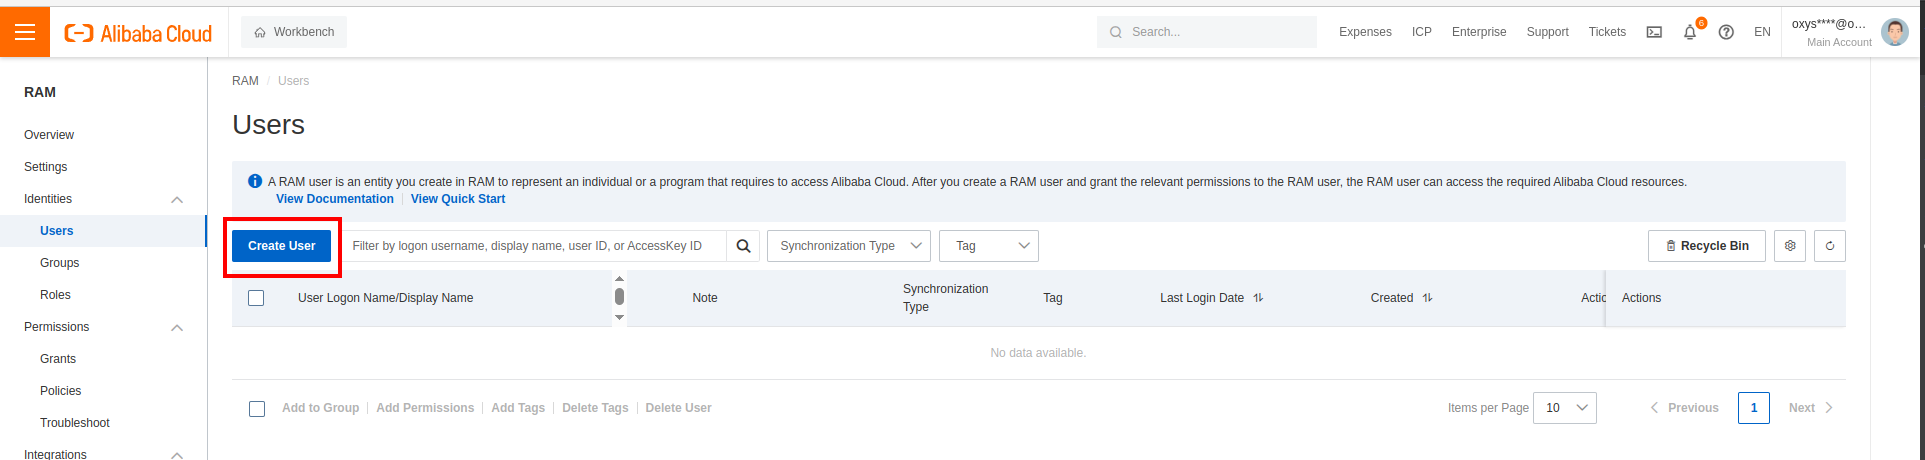Click the account avatar picture

tap(1894, 32)
